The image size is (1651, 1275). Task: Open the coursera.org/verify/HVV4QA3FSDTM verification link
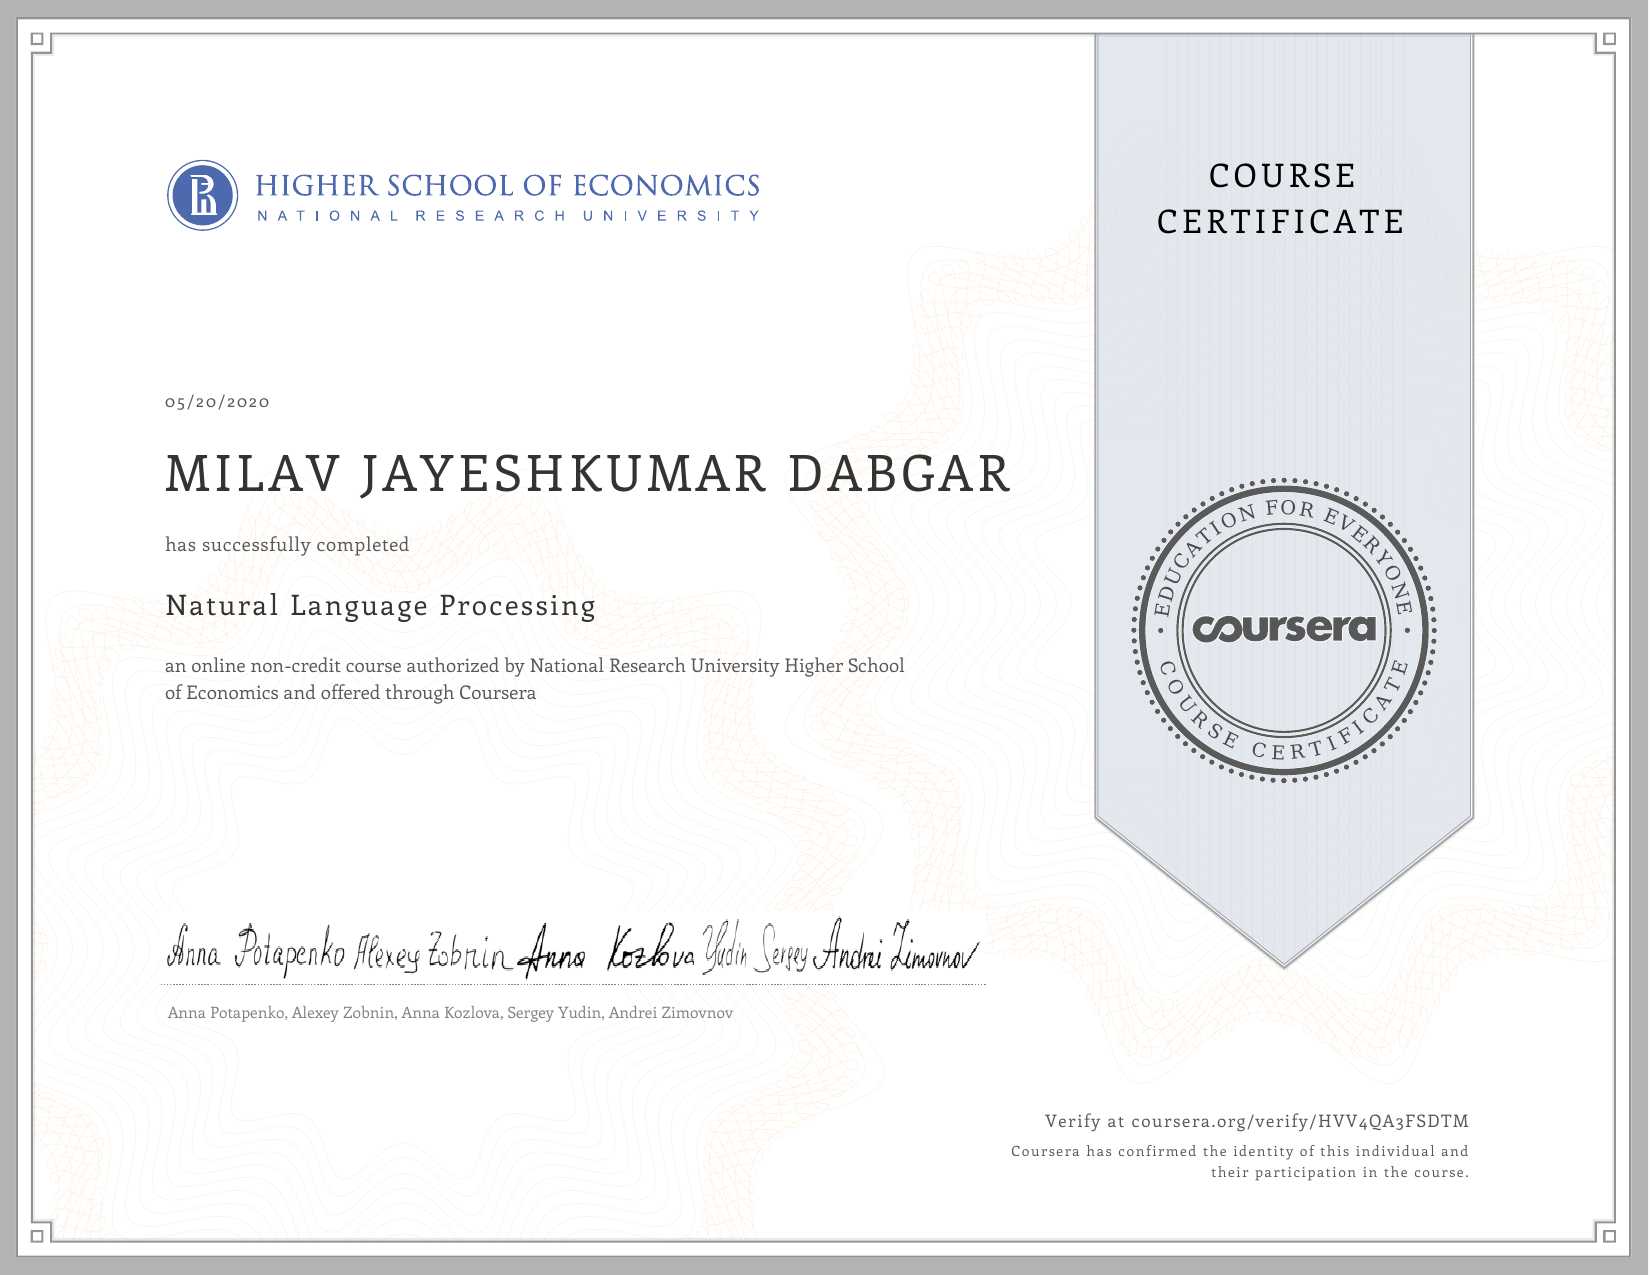1299,1121
